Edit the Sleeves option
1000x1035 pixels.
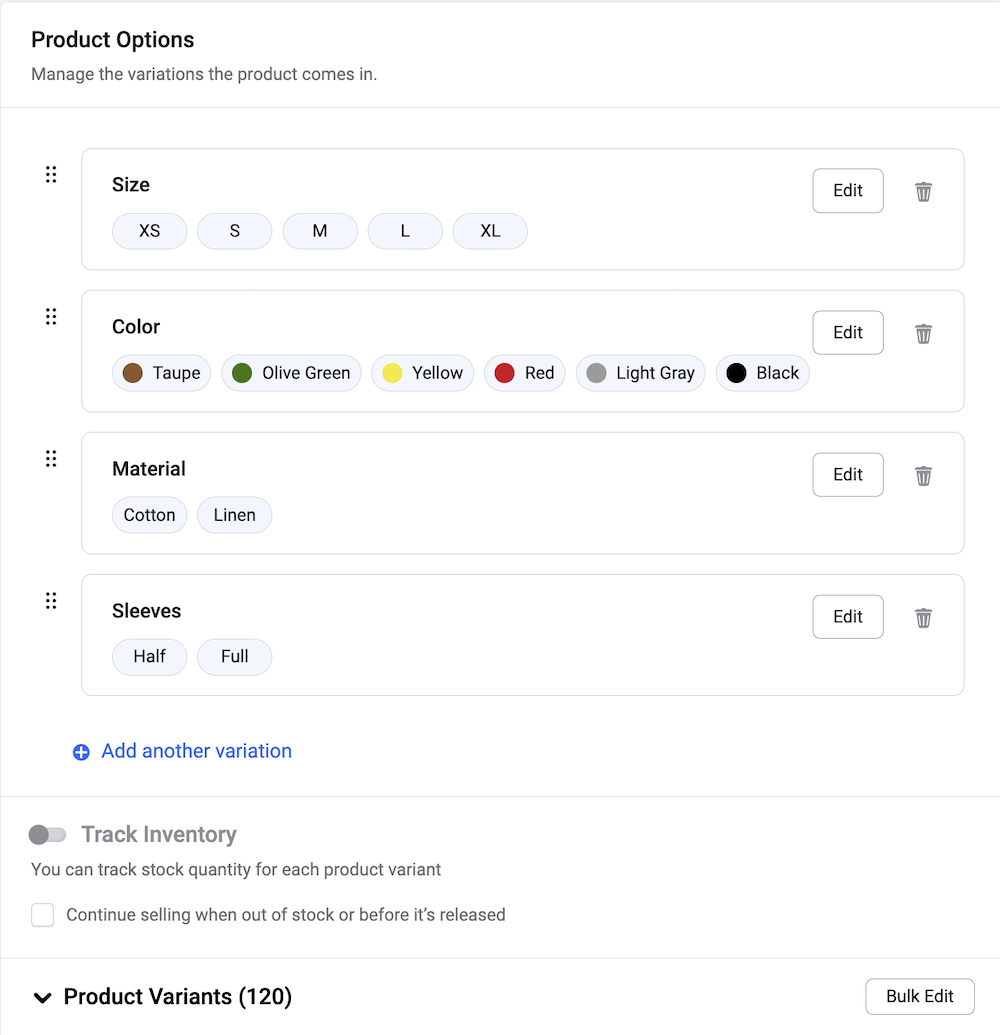pyautogui.click(x=848, y=617)
